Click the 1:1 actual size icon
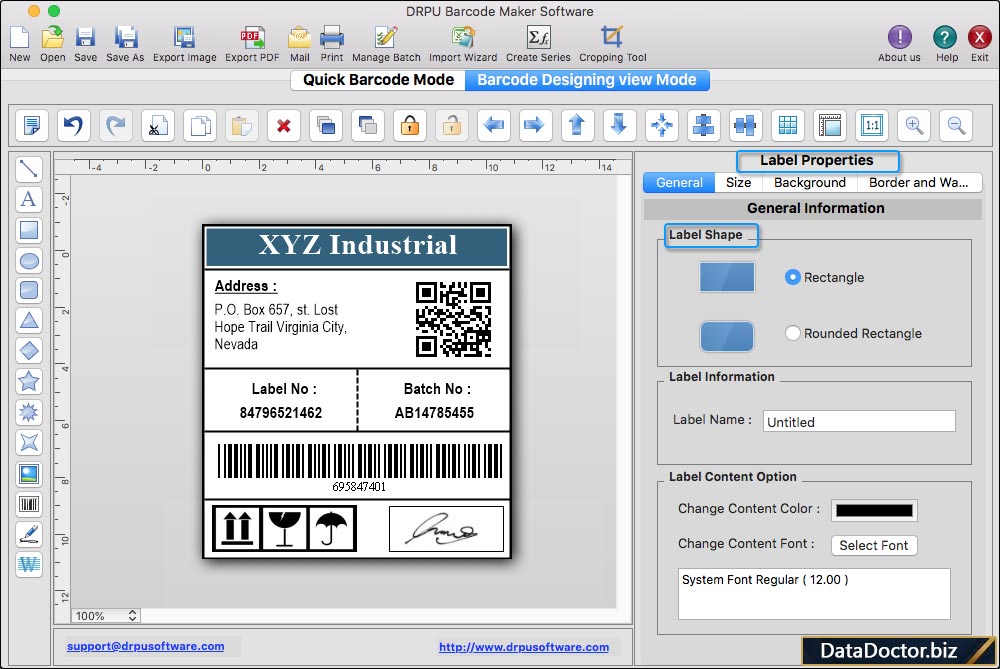The height and width of the screenshot is (669, 1000). (x=872, y=125)
